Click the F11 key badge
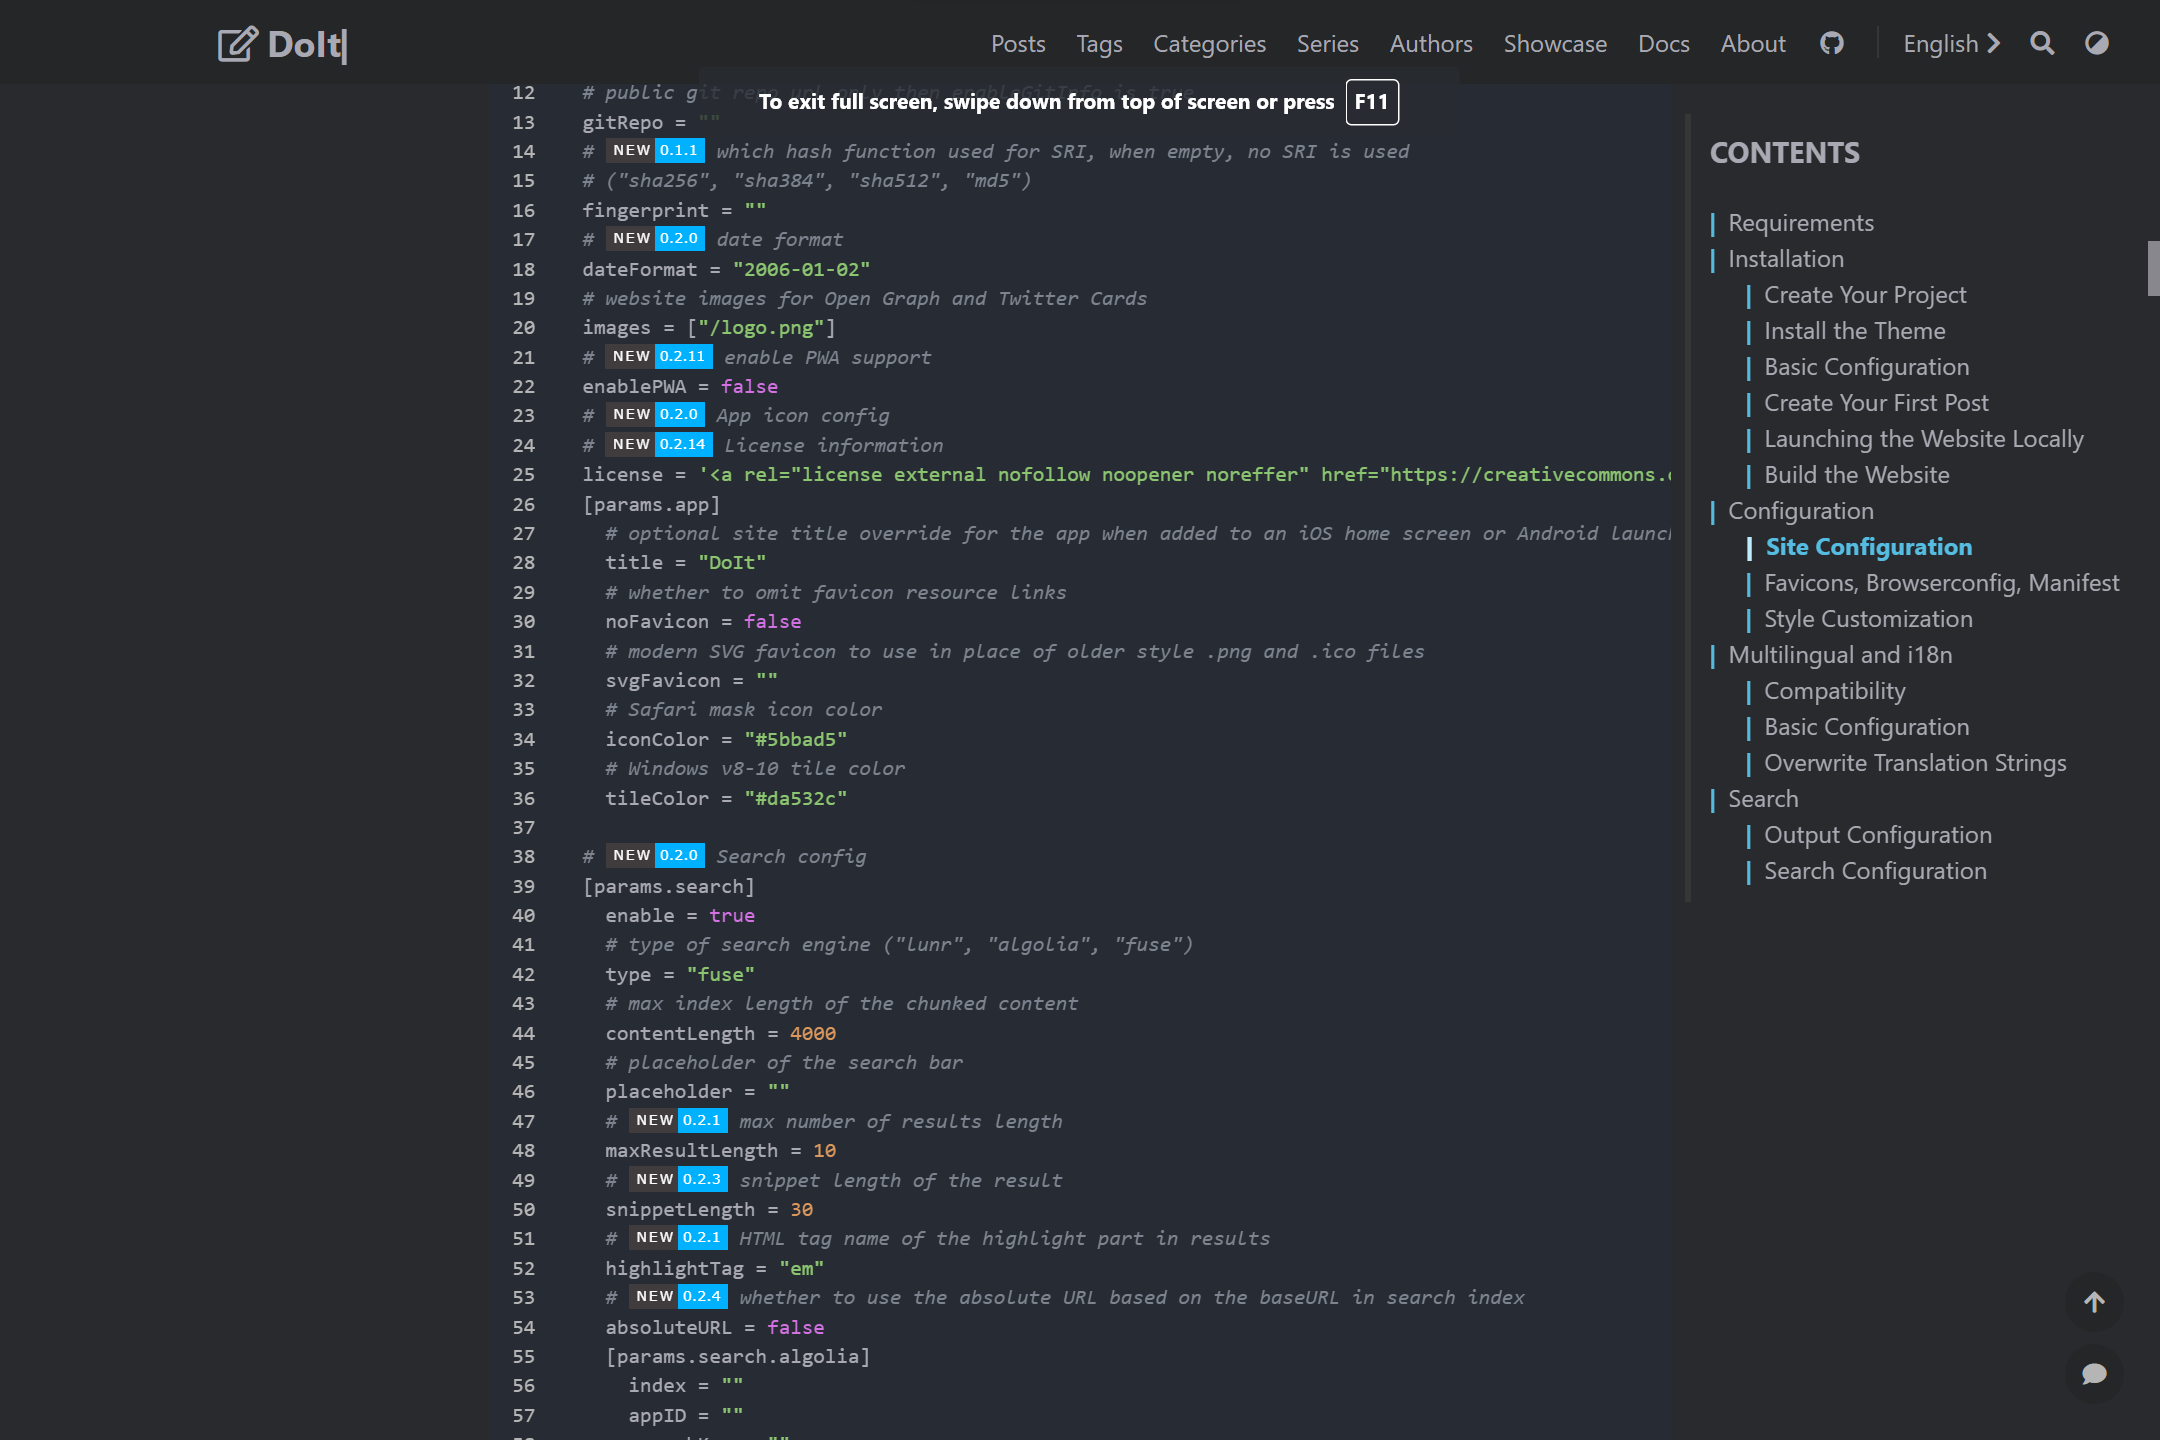2160x1440 pixels. coord(1371,101)
